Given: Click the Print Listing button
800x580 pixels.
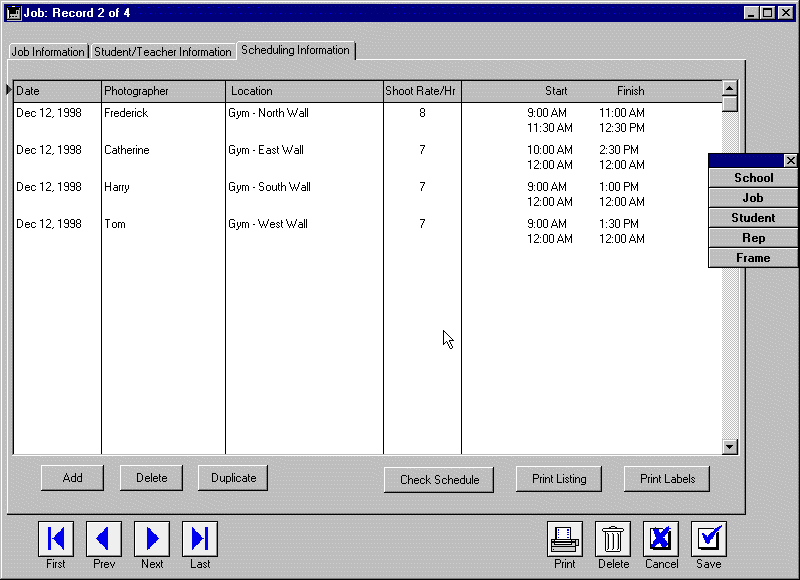Looking at the screenshot, I should click(559, 479).
